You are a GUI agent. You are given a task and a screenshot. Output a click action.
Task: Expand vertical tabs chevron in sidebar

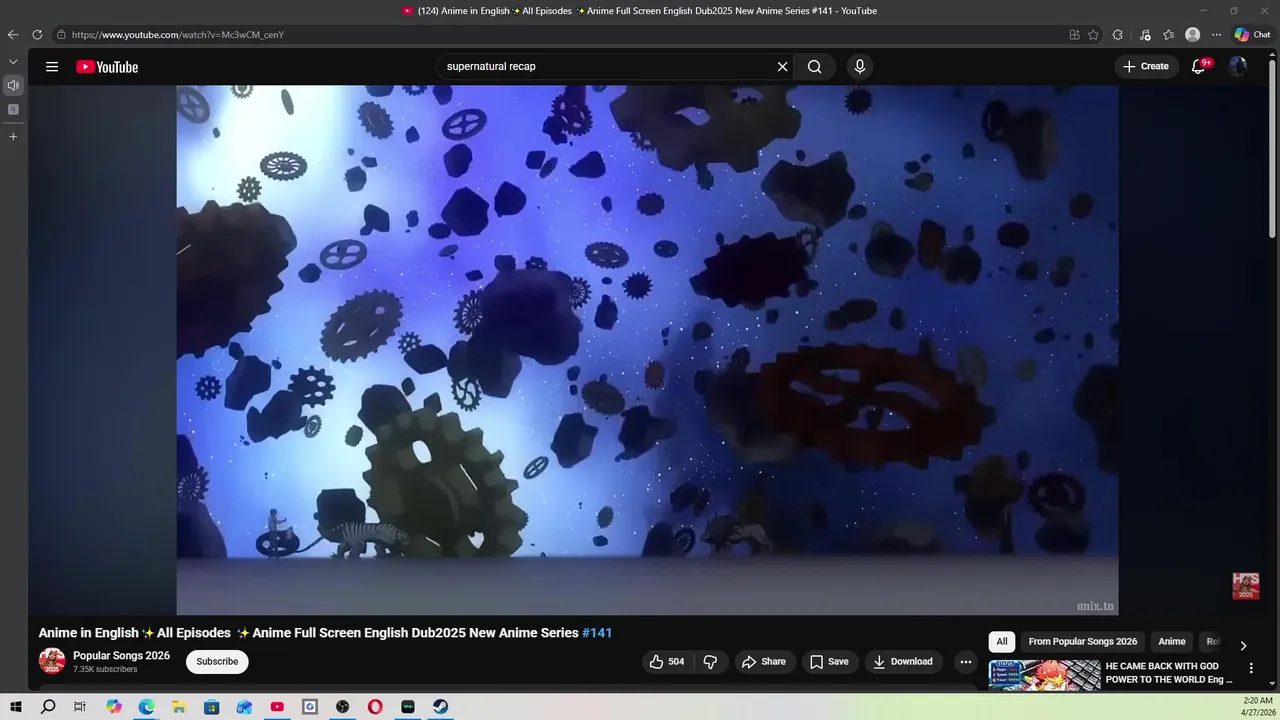[13, 62]
